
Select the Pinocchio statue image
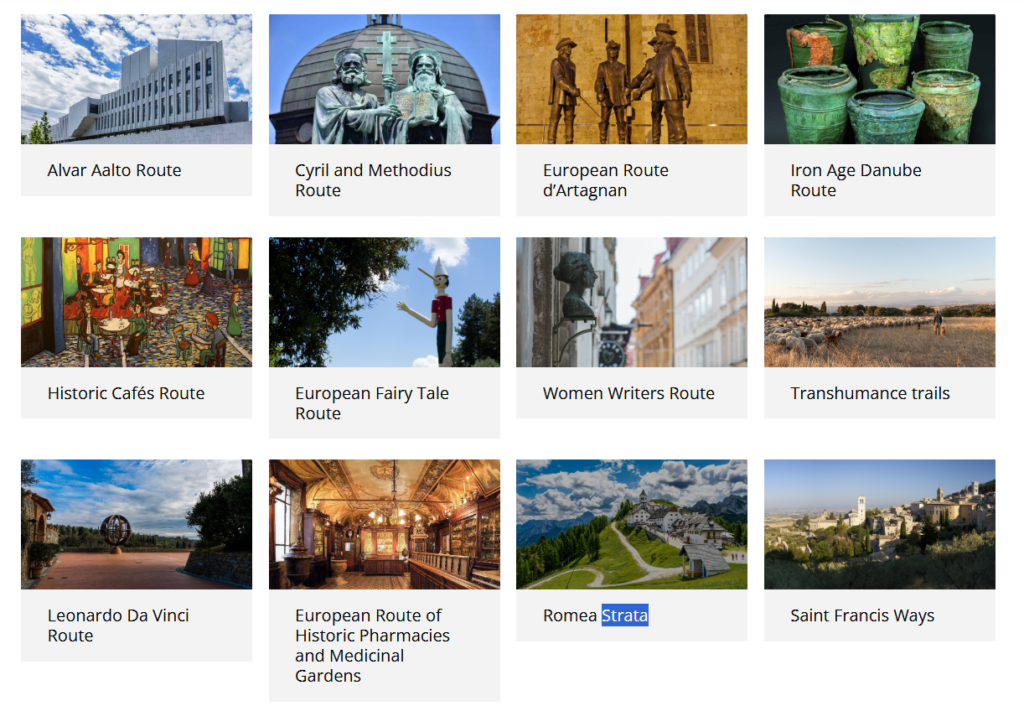384,302
